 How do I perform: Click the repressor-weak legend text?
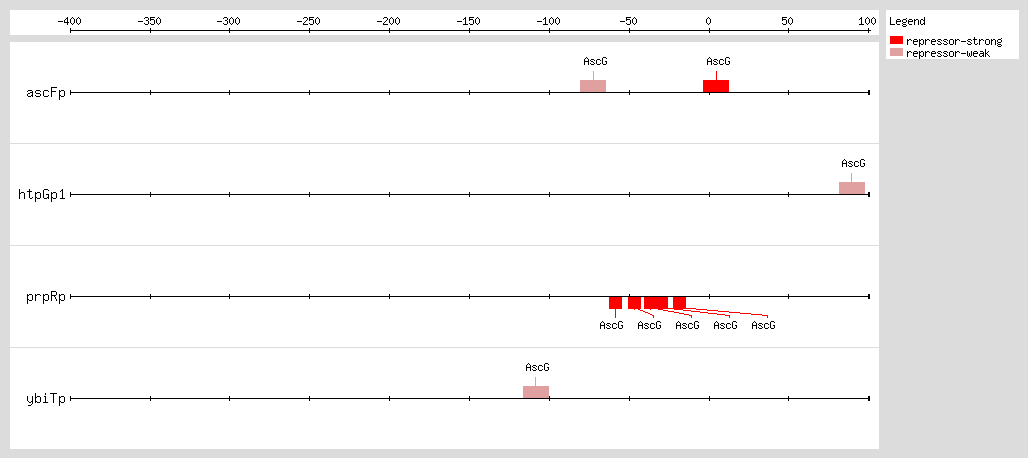point(948,53)
